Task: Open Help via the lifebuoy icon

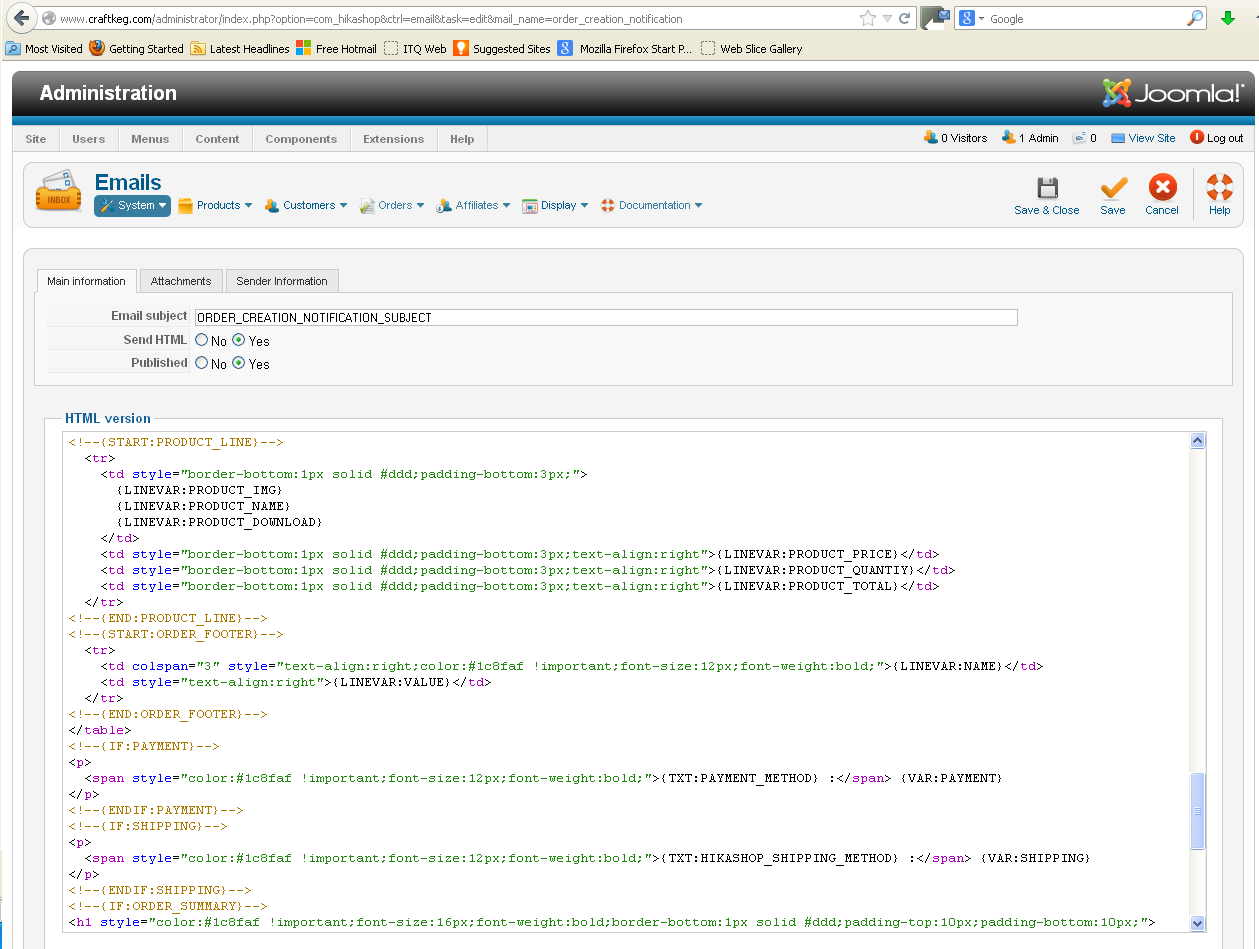Action: (1219, 188)
